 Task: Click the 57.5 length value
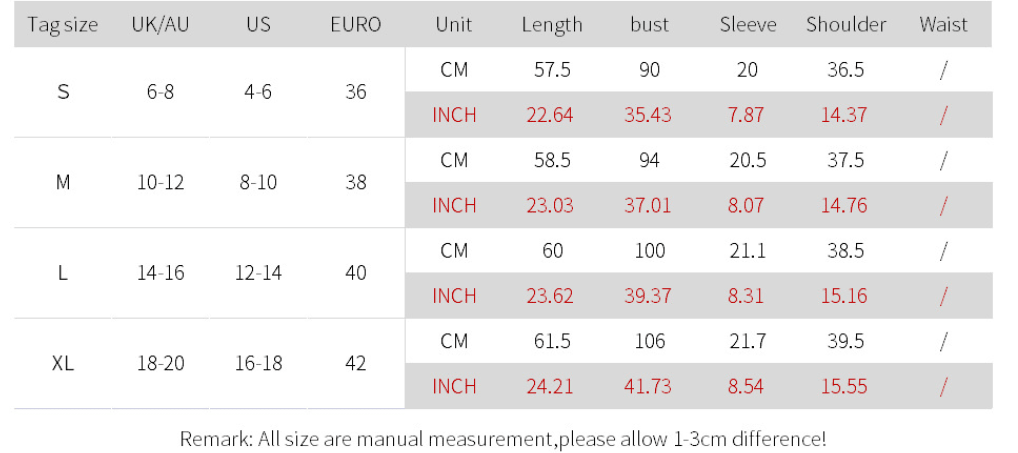click(552, 69)
